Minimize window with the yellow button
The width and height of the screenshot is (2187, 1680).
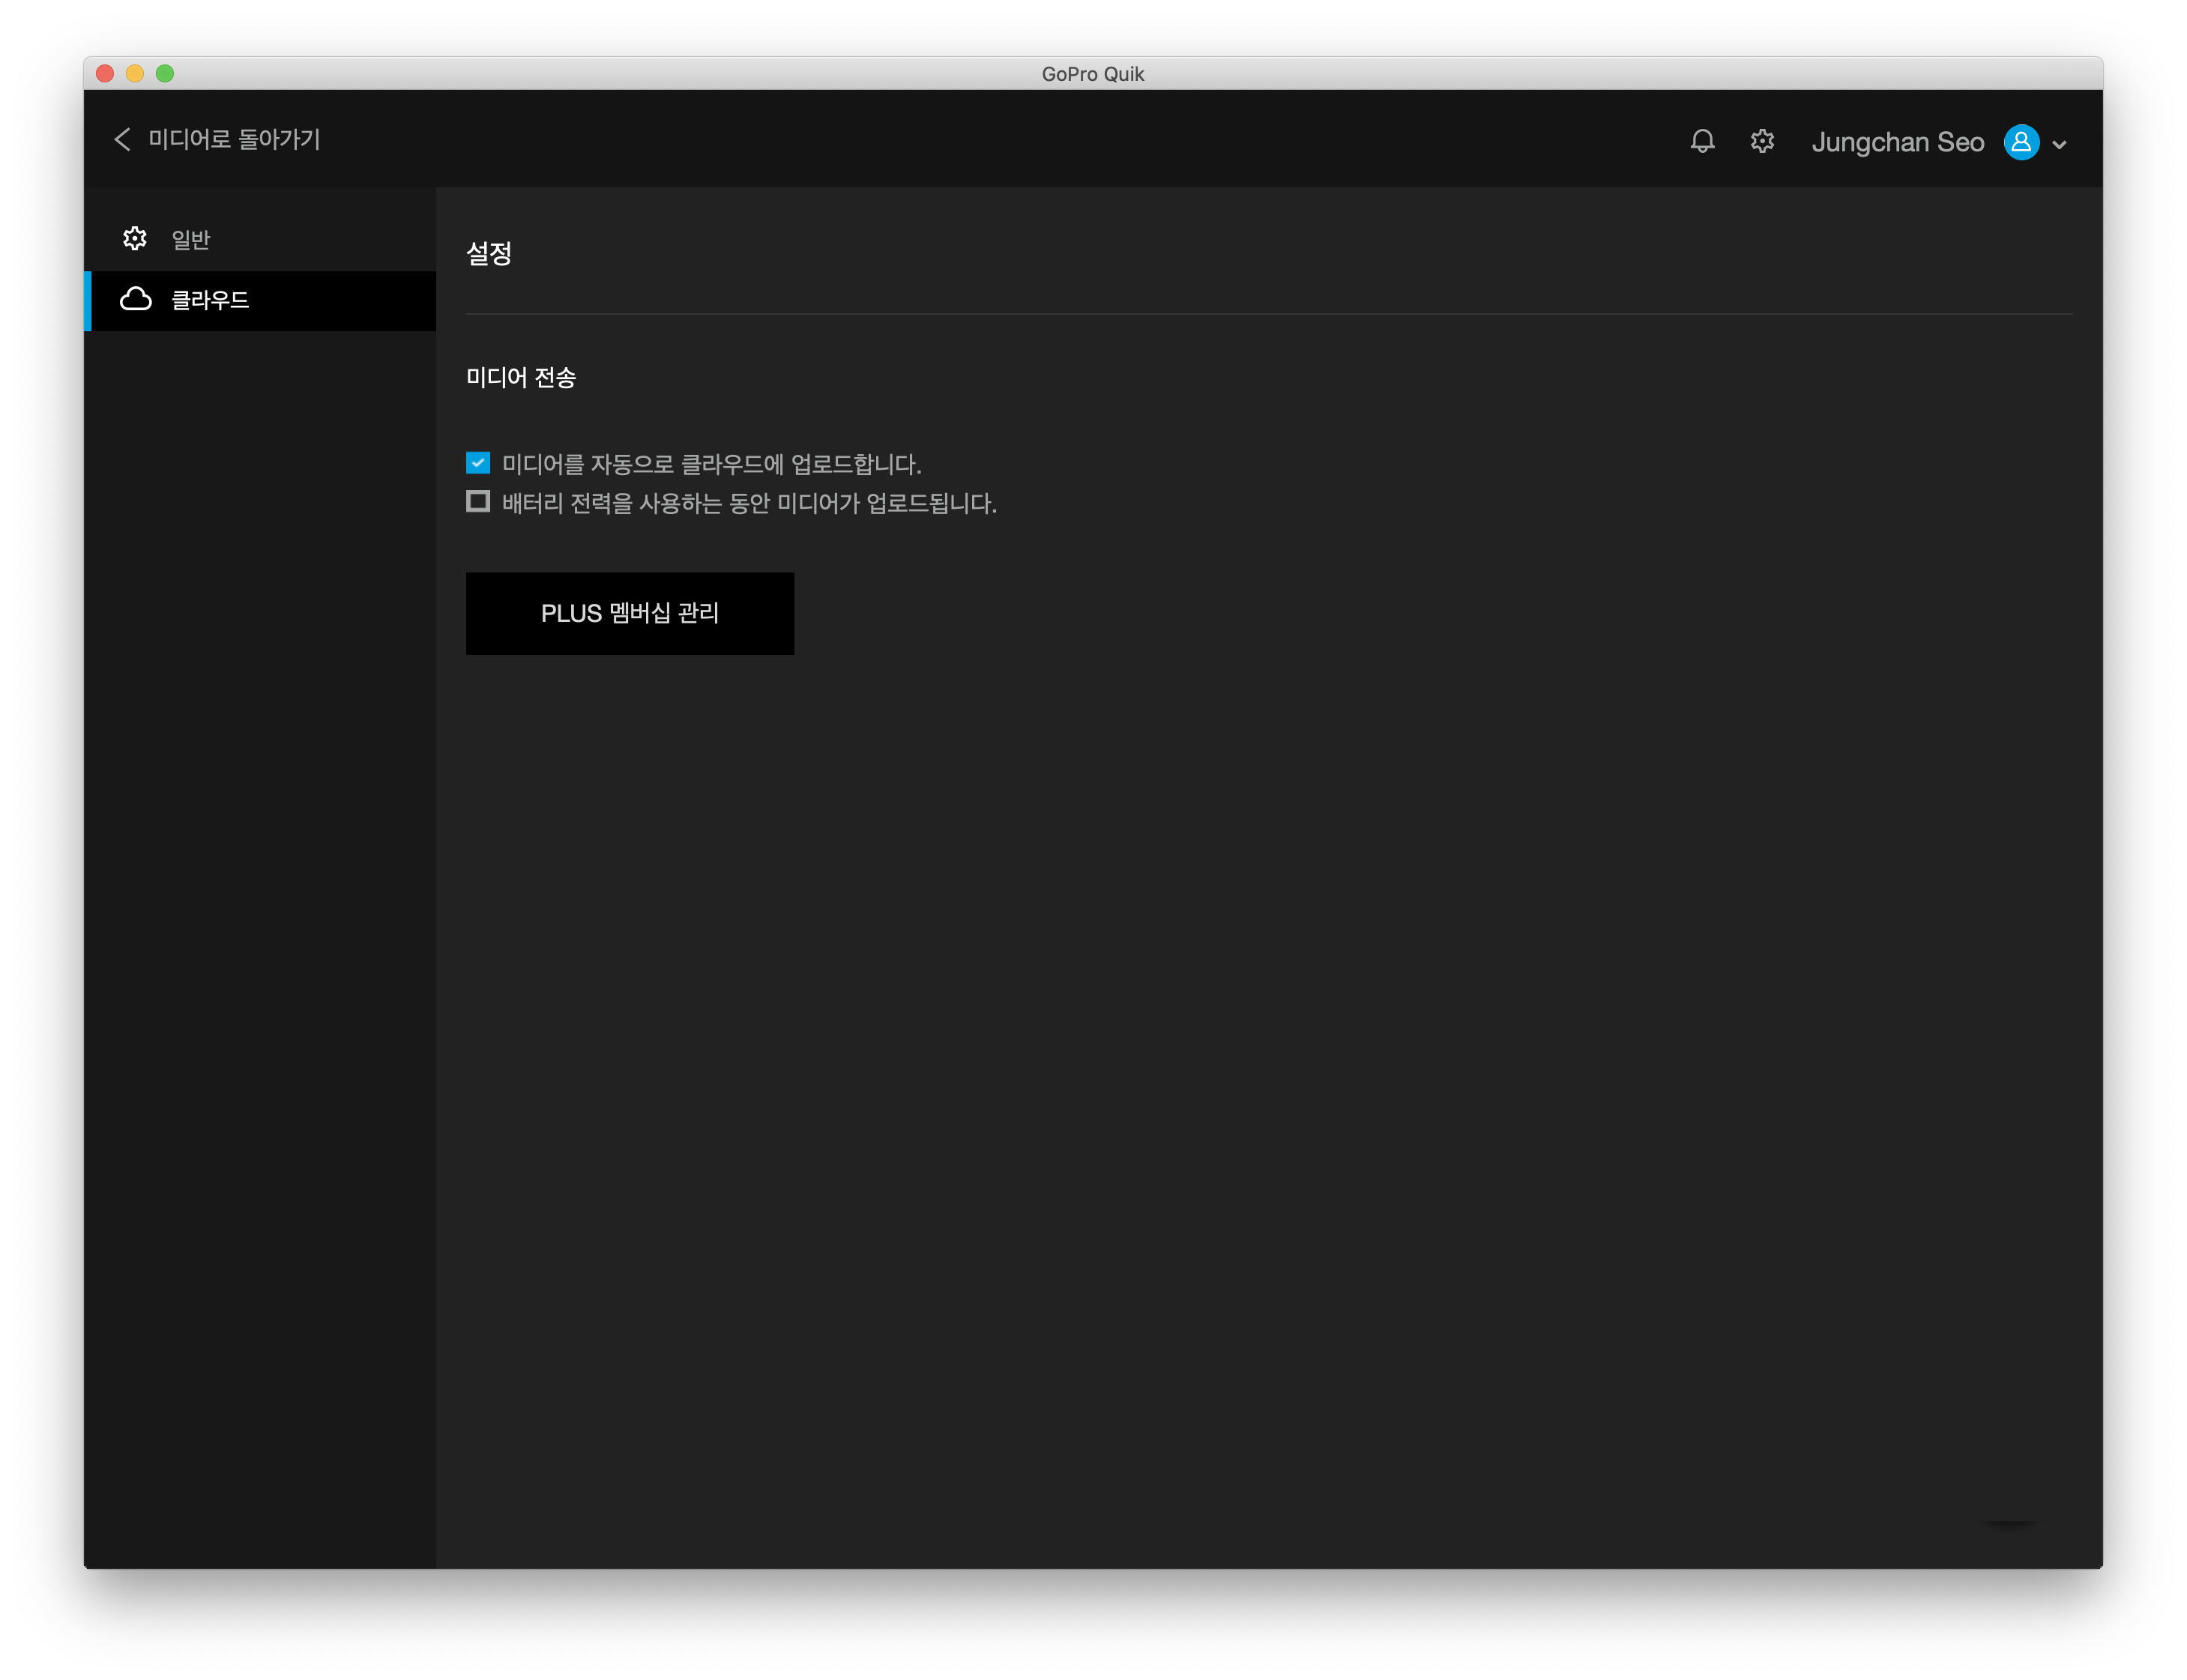135,73
